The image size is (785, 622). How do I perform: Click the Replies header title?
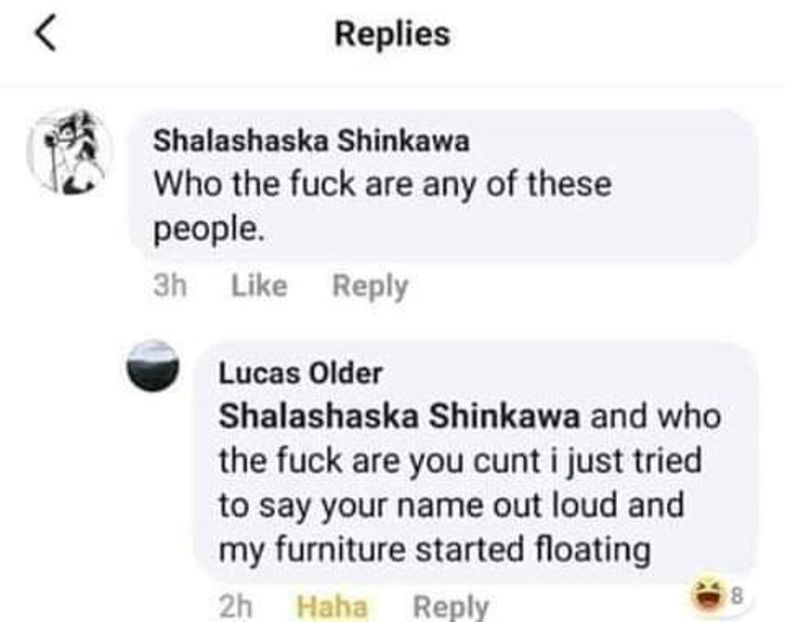click(392, 34)
